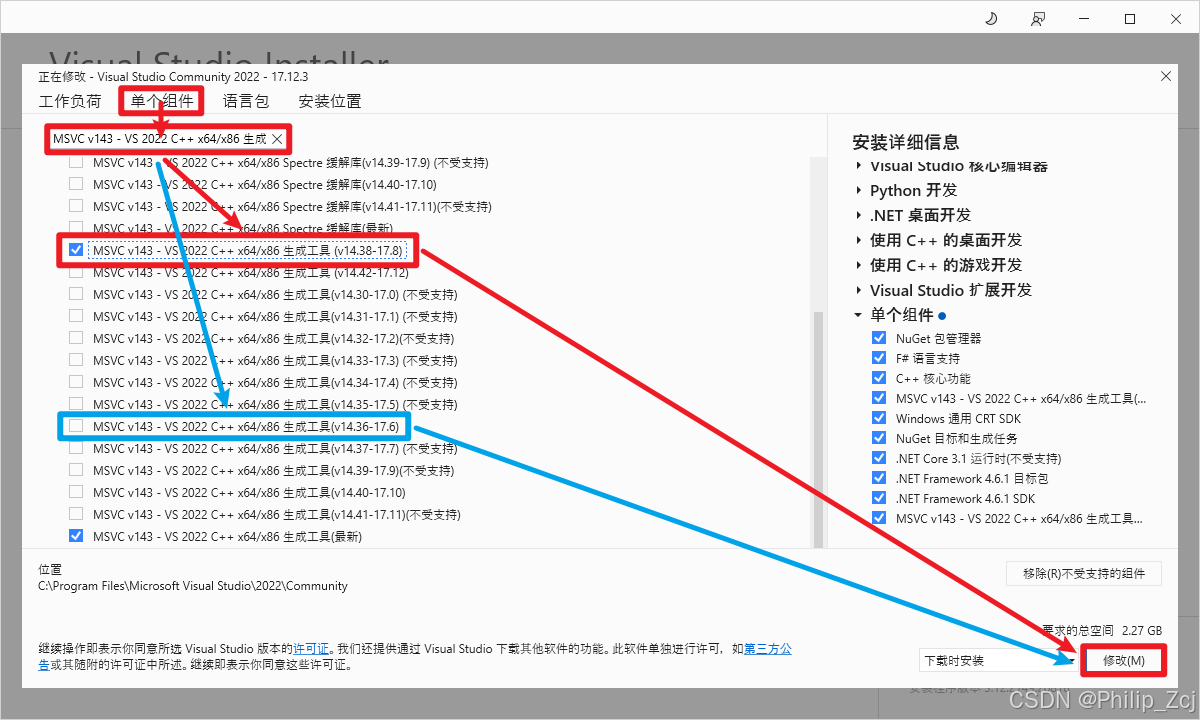This screenshot has height=720, width=1200.
Task: Open the 下载时安装 dropdown
Action: click(x=1000, y=660)
